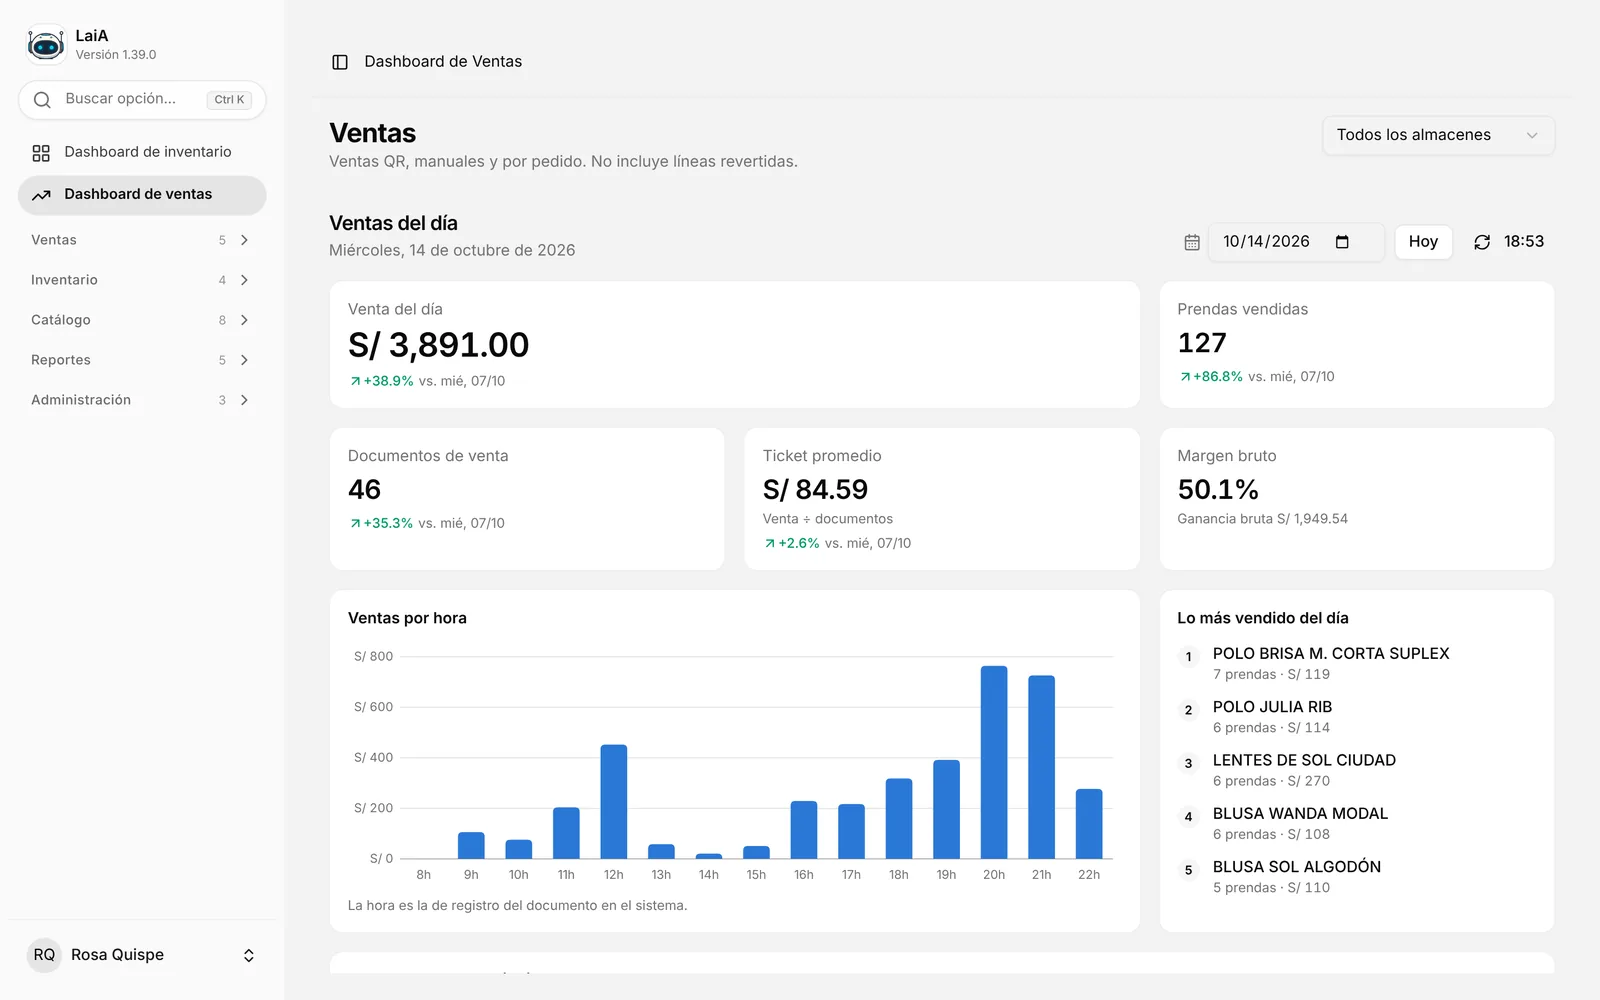
Task: Select Dashboard de ventas menu item
Action: coord(142,195)
